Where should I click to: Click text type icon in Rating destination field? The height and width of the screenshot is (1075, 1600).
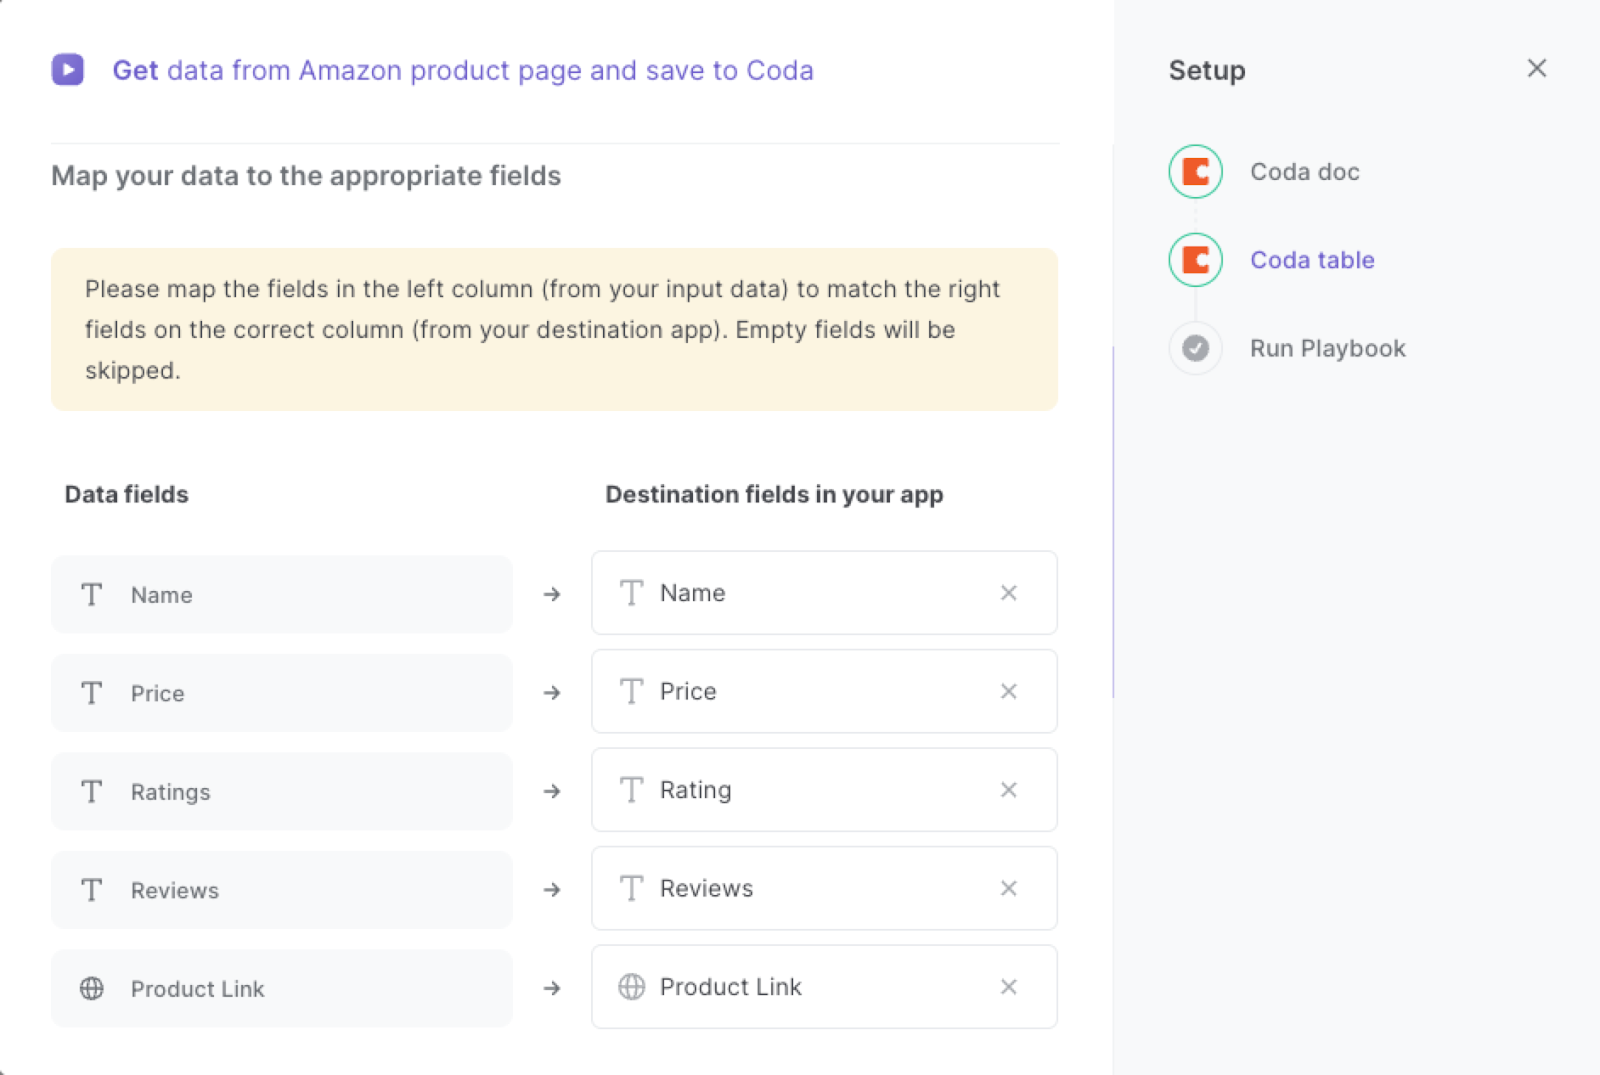632,790
